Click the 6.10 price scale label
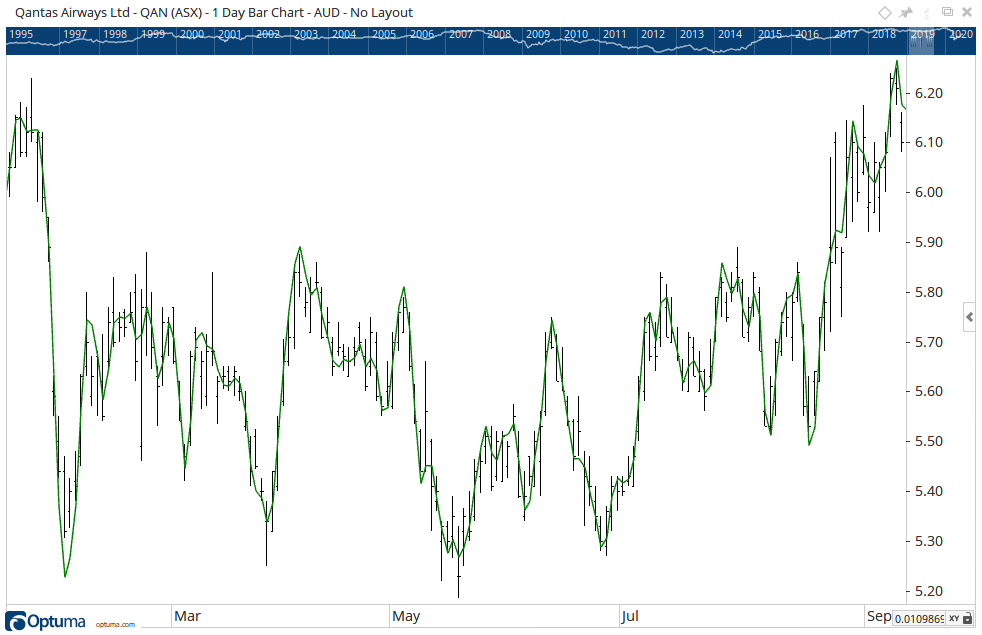Image resolution: width=982 pixels, height=635 pixels. pyautogui.click(x=929, y=143)
